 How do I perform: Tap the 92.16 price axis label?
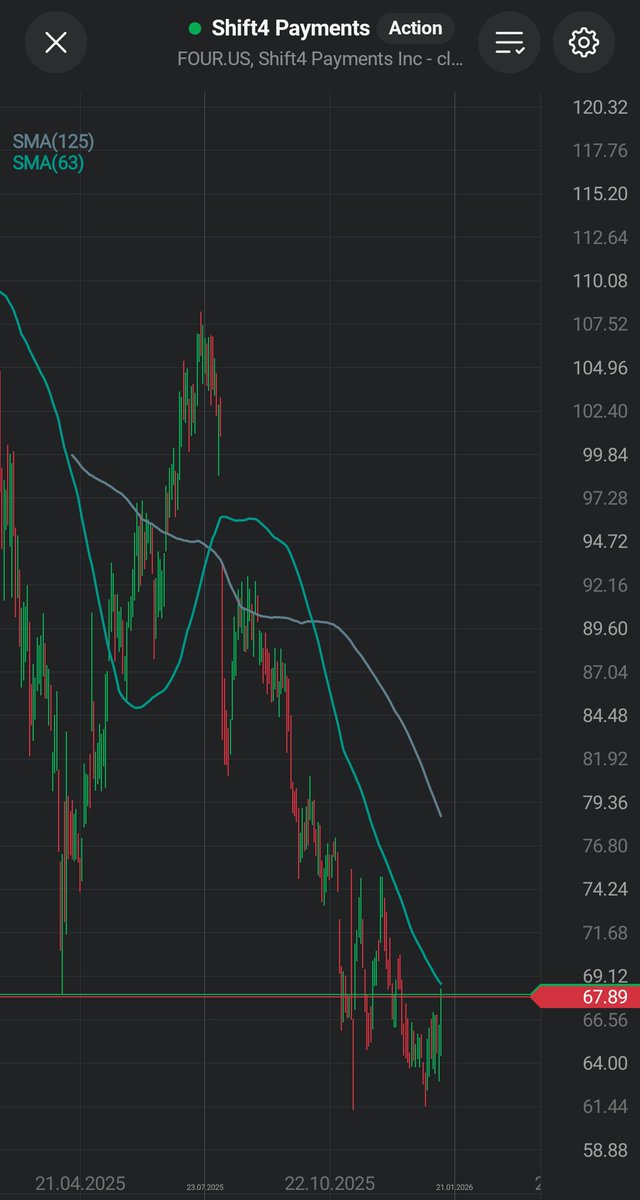(604, 585)
